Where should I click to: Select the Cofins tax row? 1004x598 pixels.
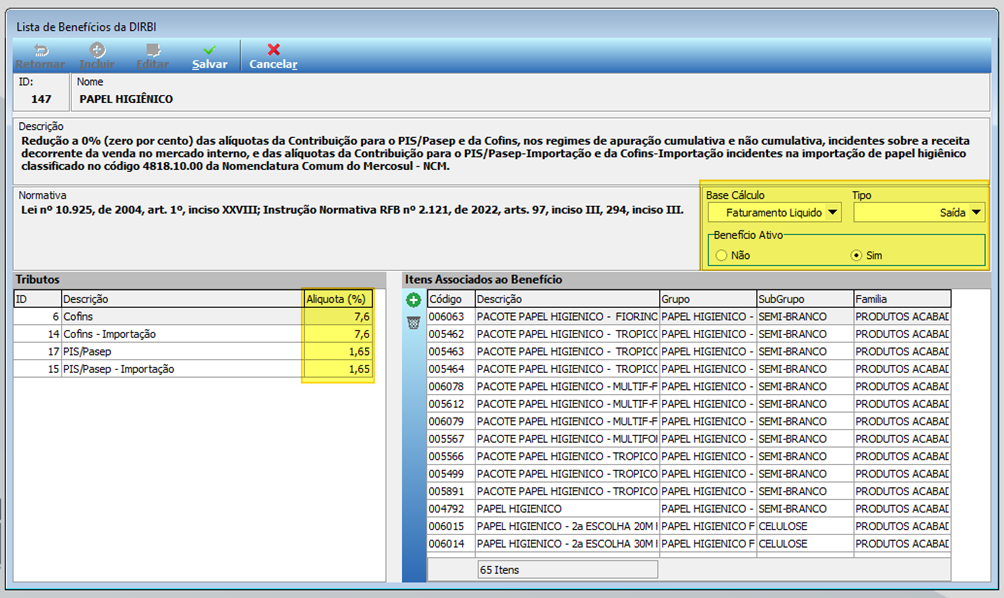point(193,316)
